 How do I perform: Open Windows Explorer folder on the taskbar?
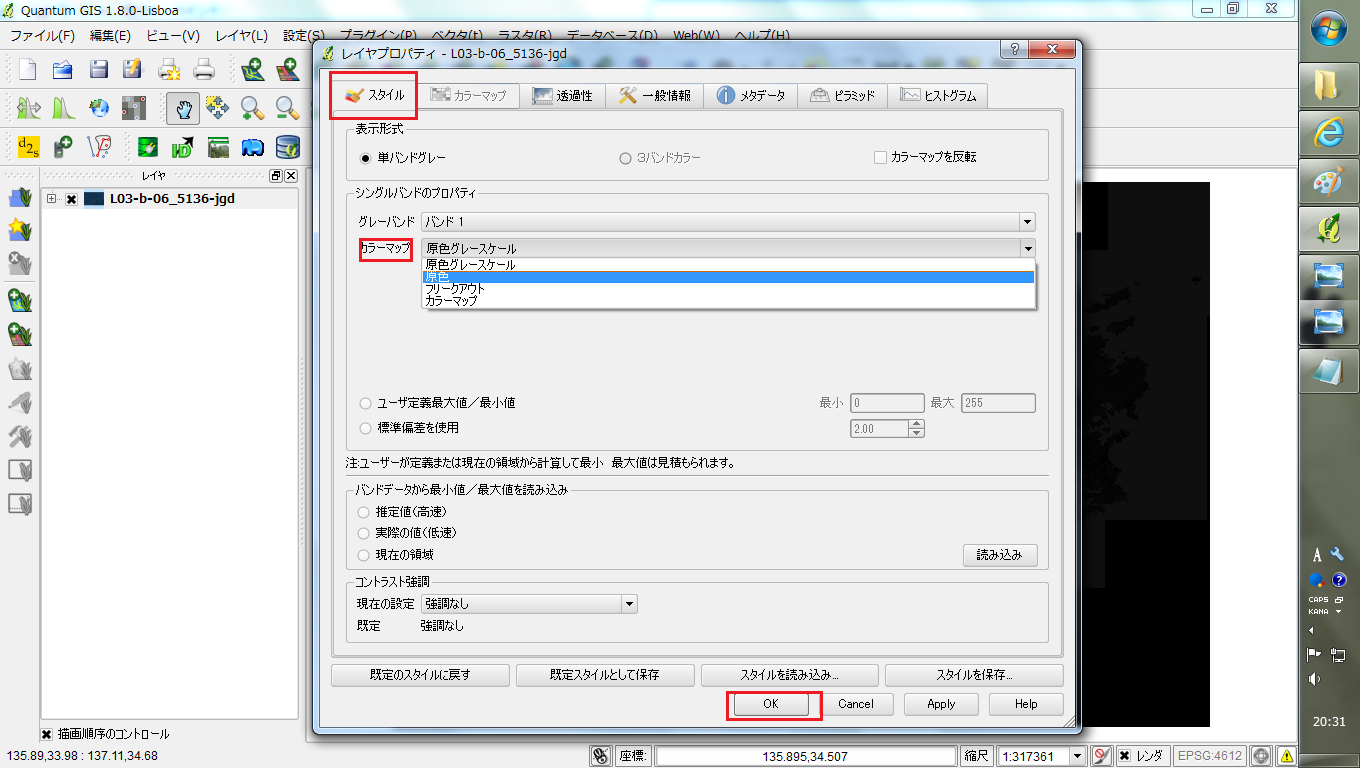(x=1328, y=85)
